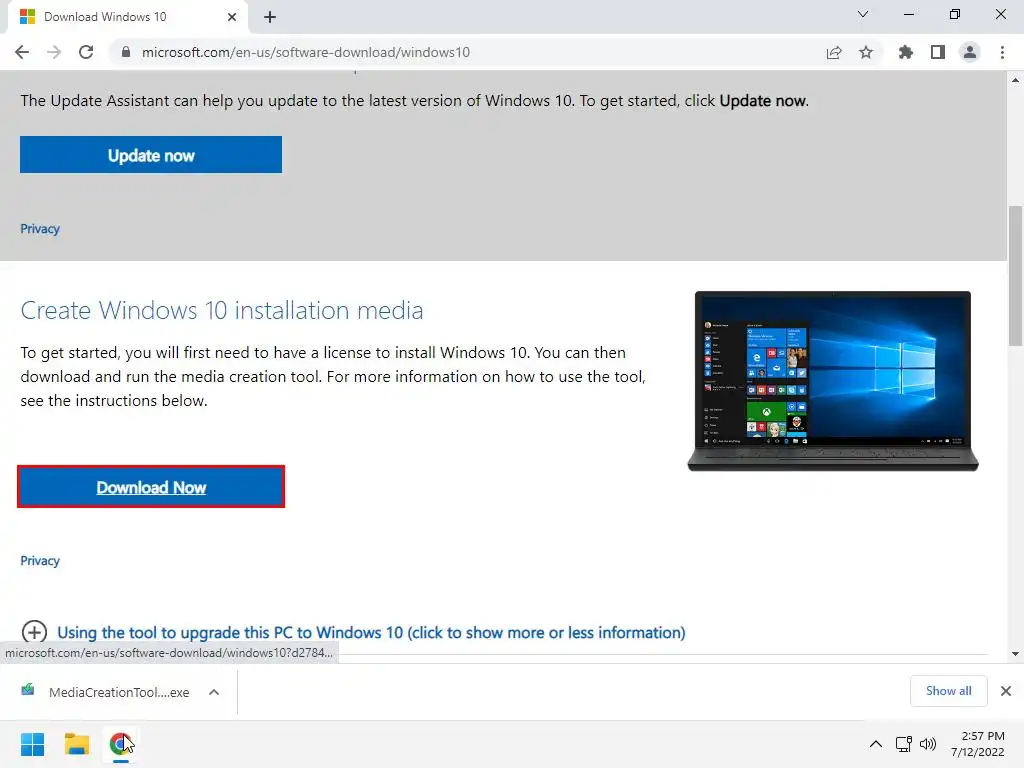Share this page using the share icon
Screen dimensions: 1024x768
834,52
